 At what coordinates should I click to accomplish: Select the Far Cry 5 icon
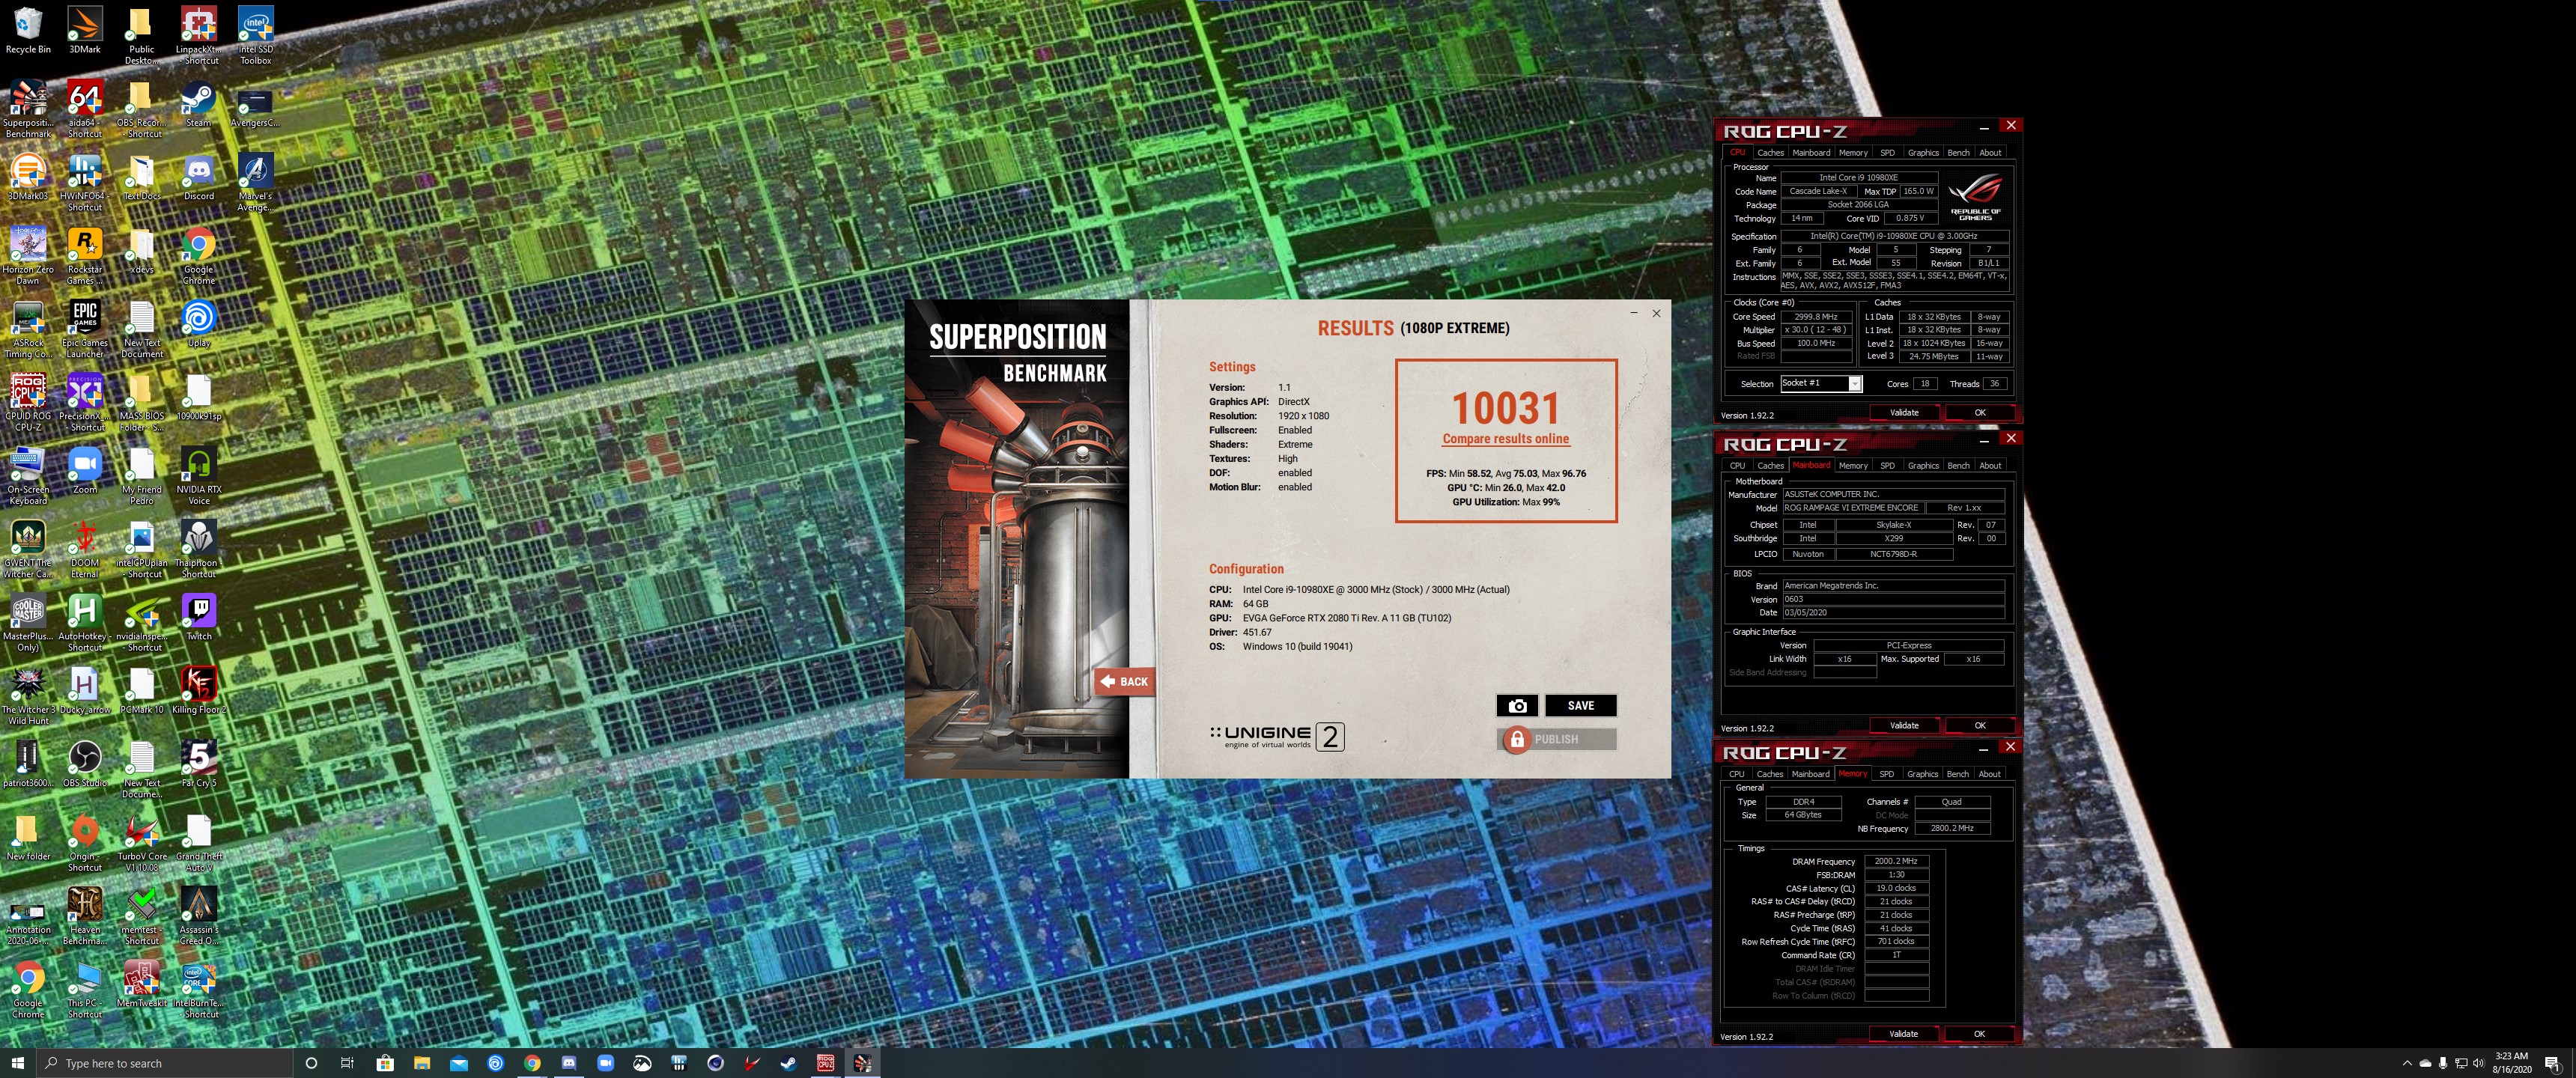tap(199, 764)
